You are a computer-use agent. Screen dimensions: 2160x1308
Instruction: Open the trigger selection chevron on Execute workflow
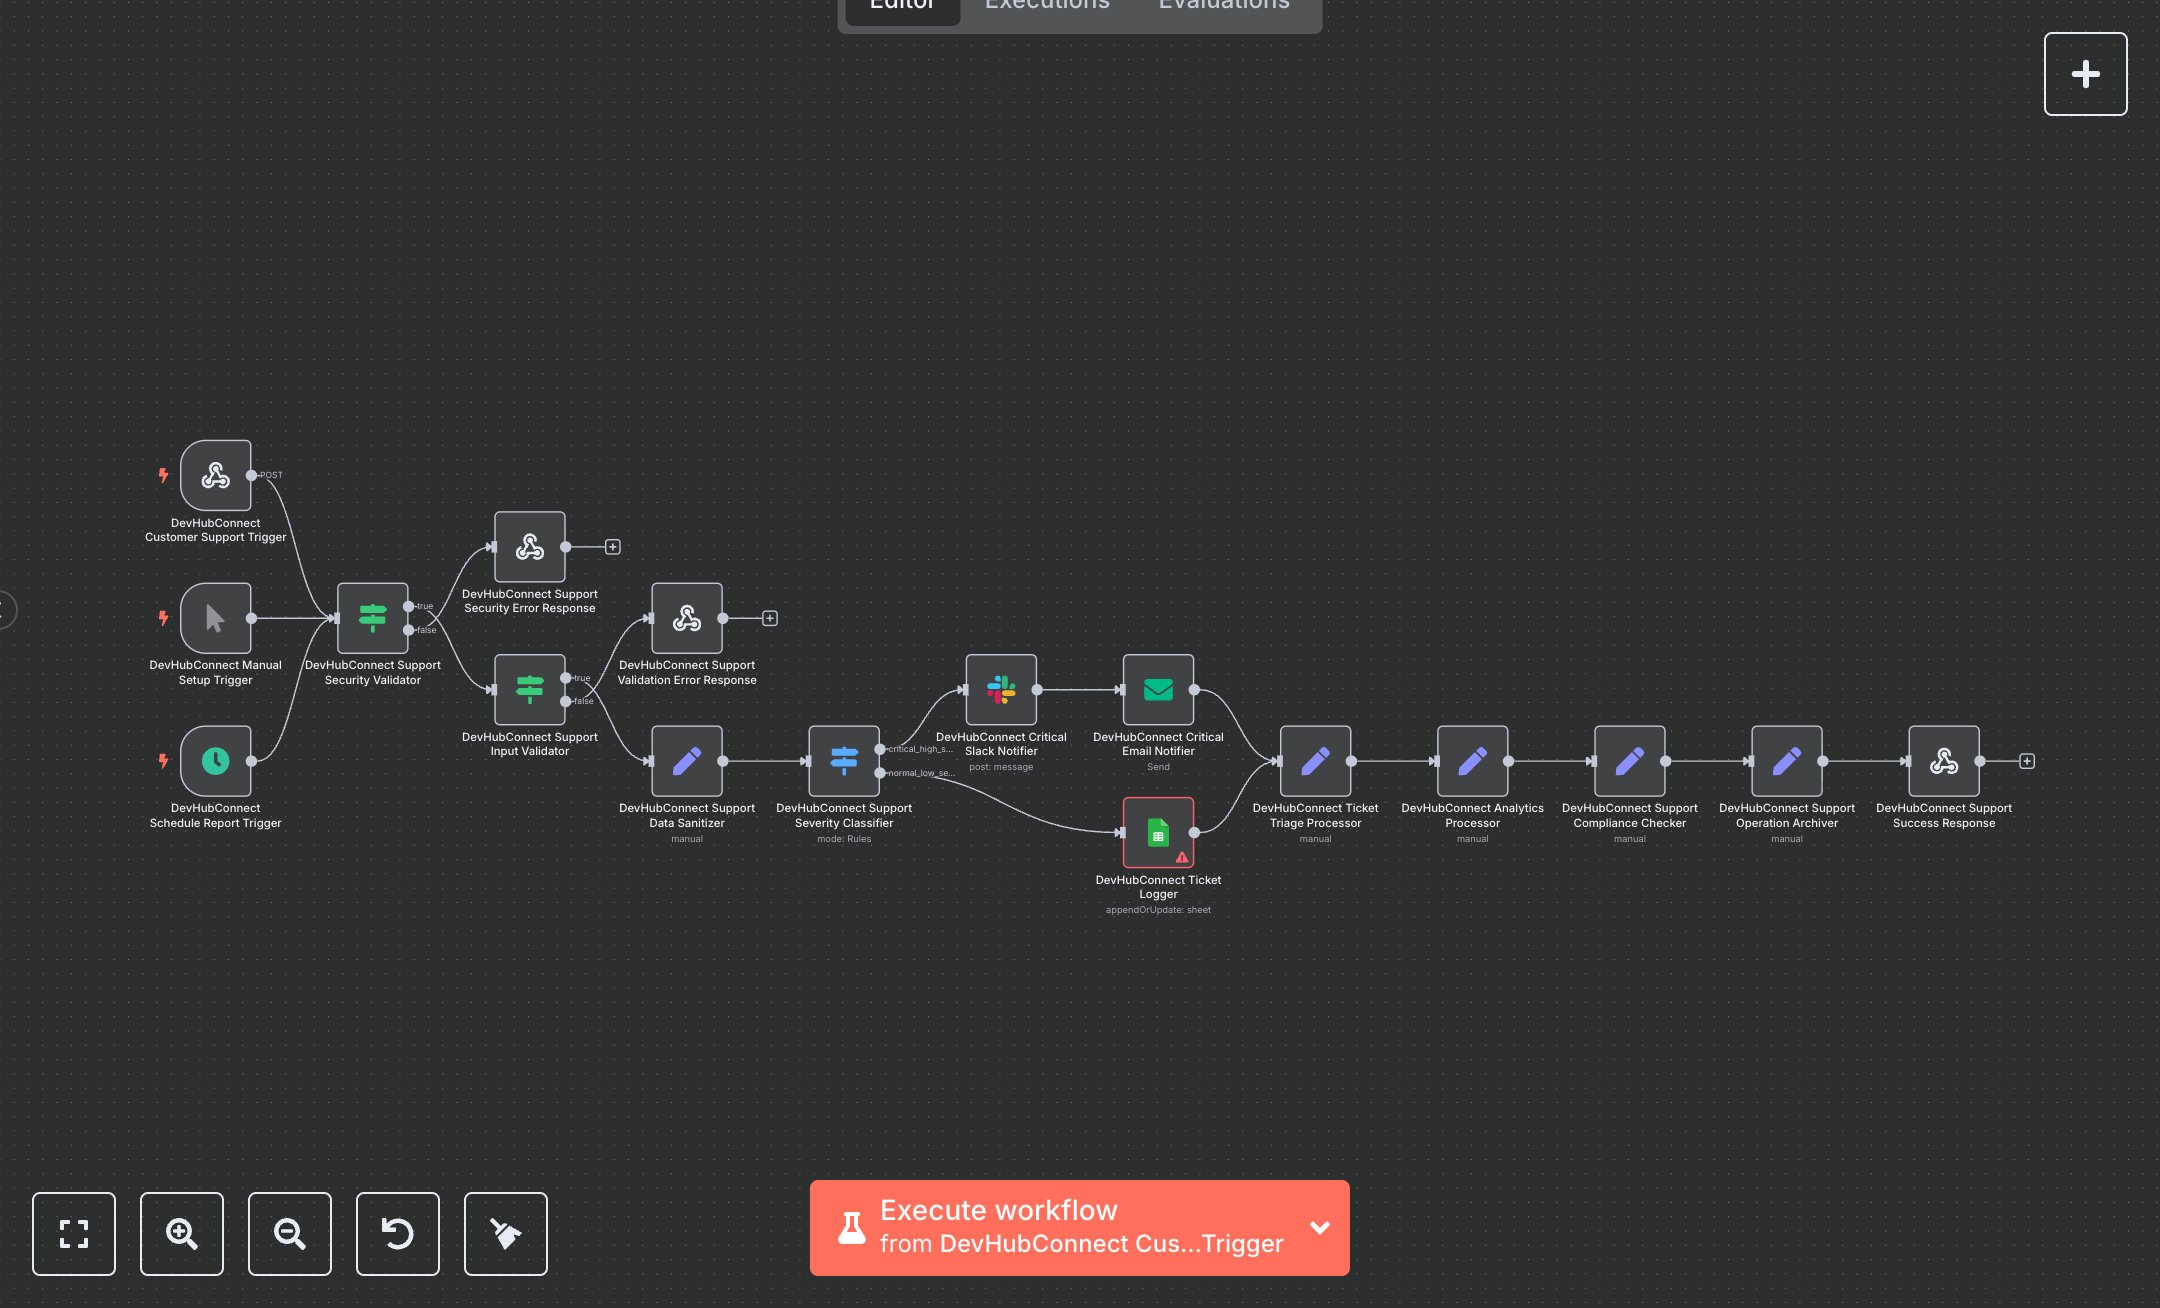point(1319,1227)
